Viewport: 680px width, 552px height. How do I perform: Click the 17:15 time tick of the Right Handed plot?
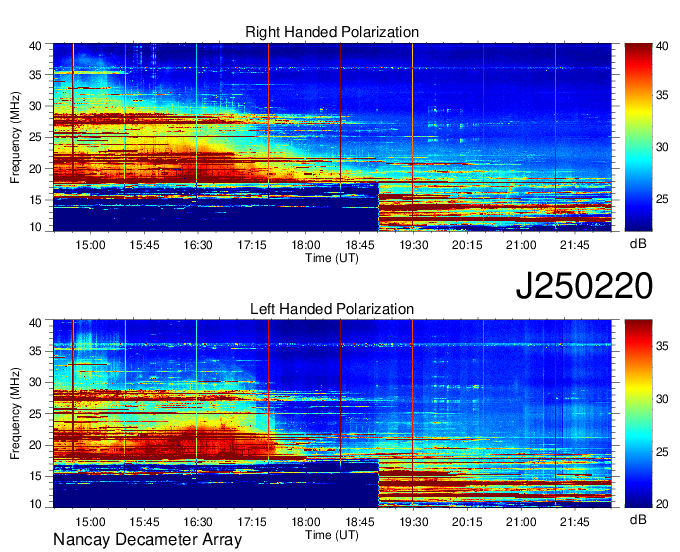[x=252, y=245]
